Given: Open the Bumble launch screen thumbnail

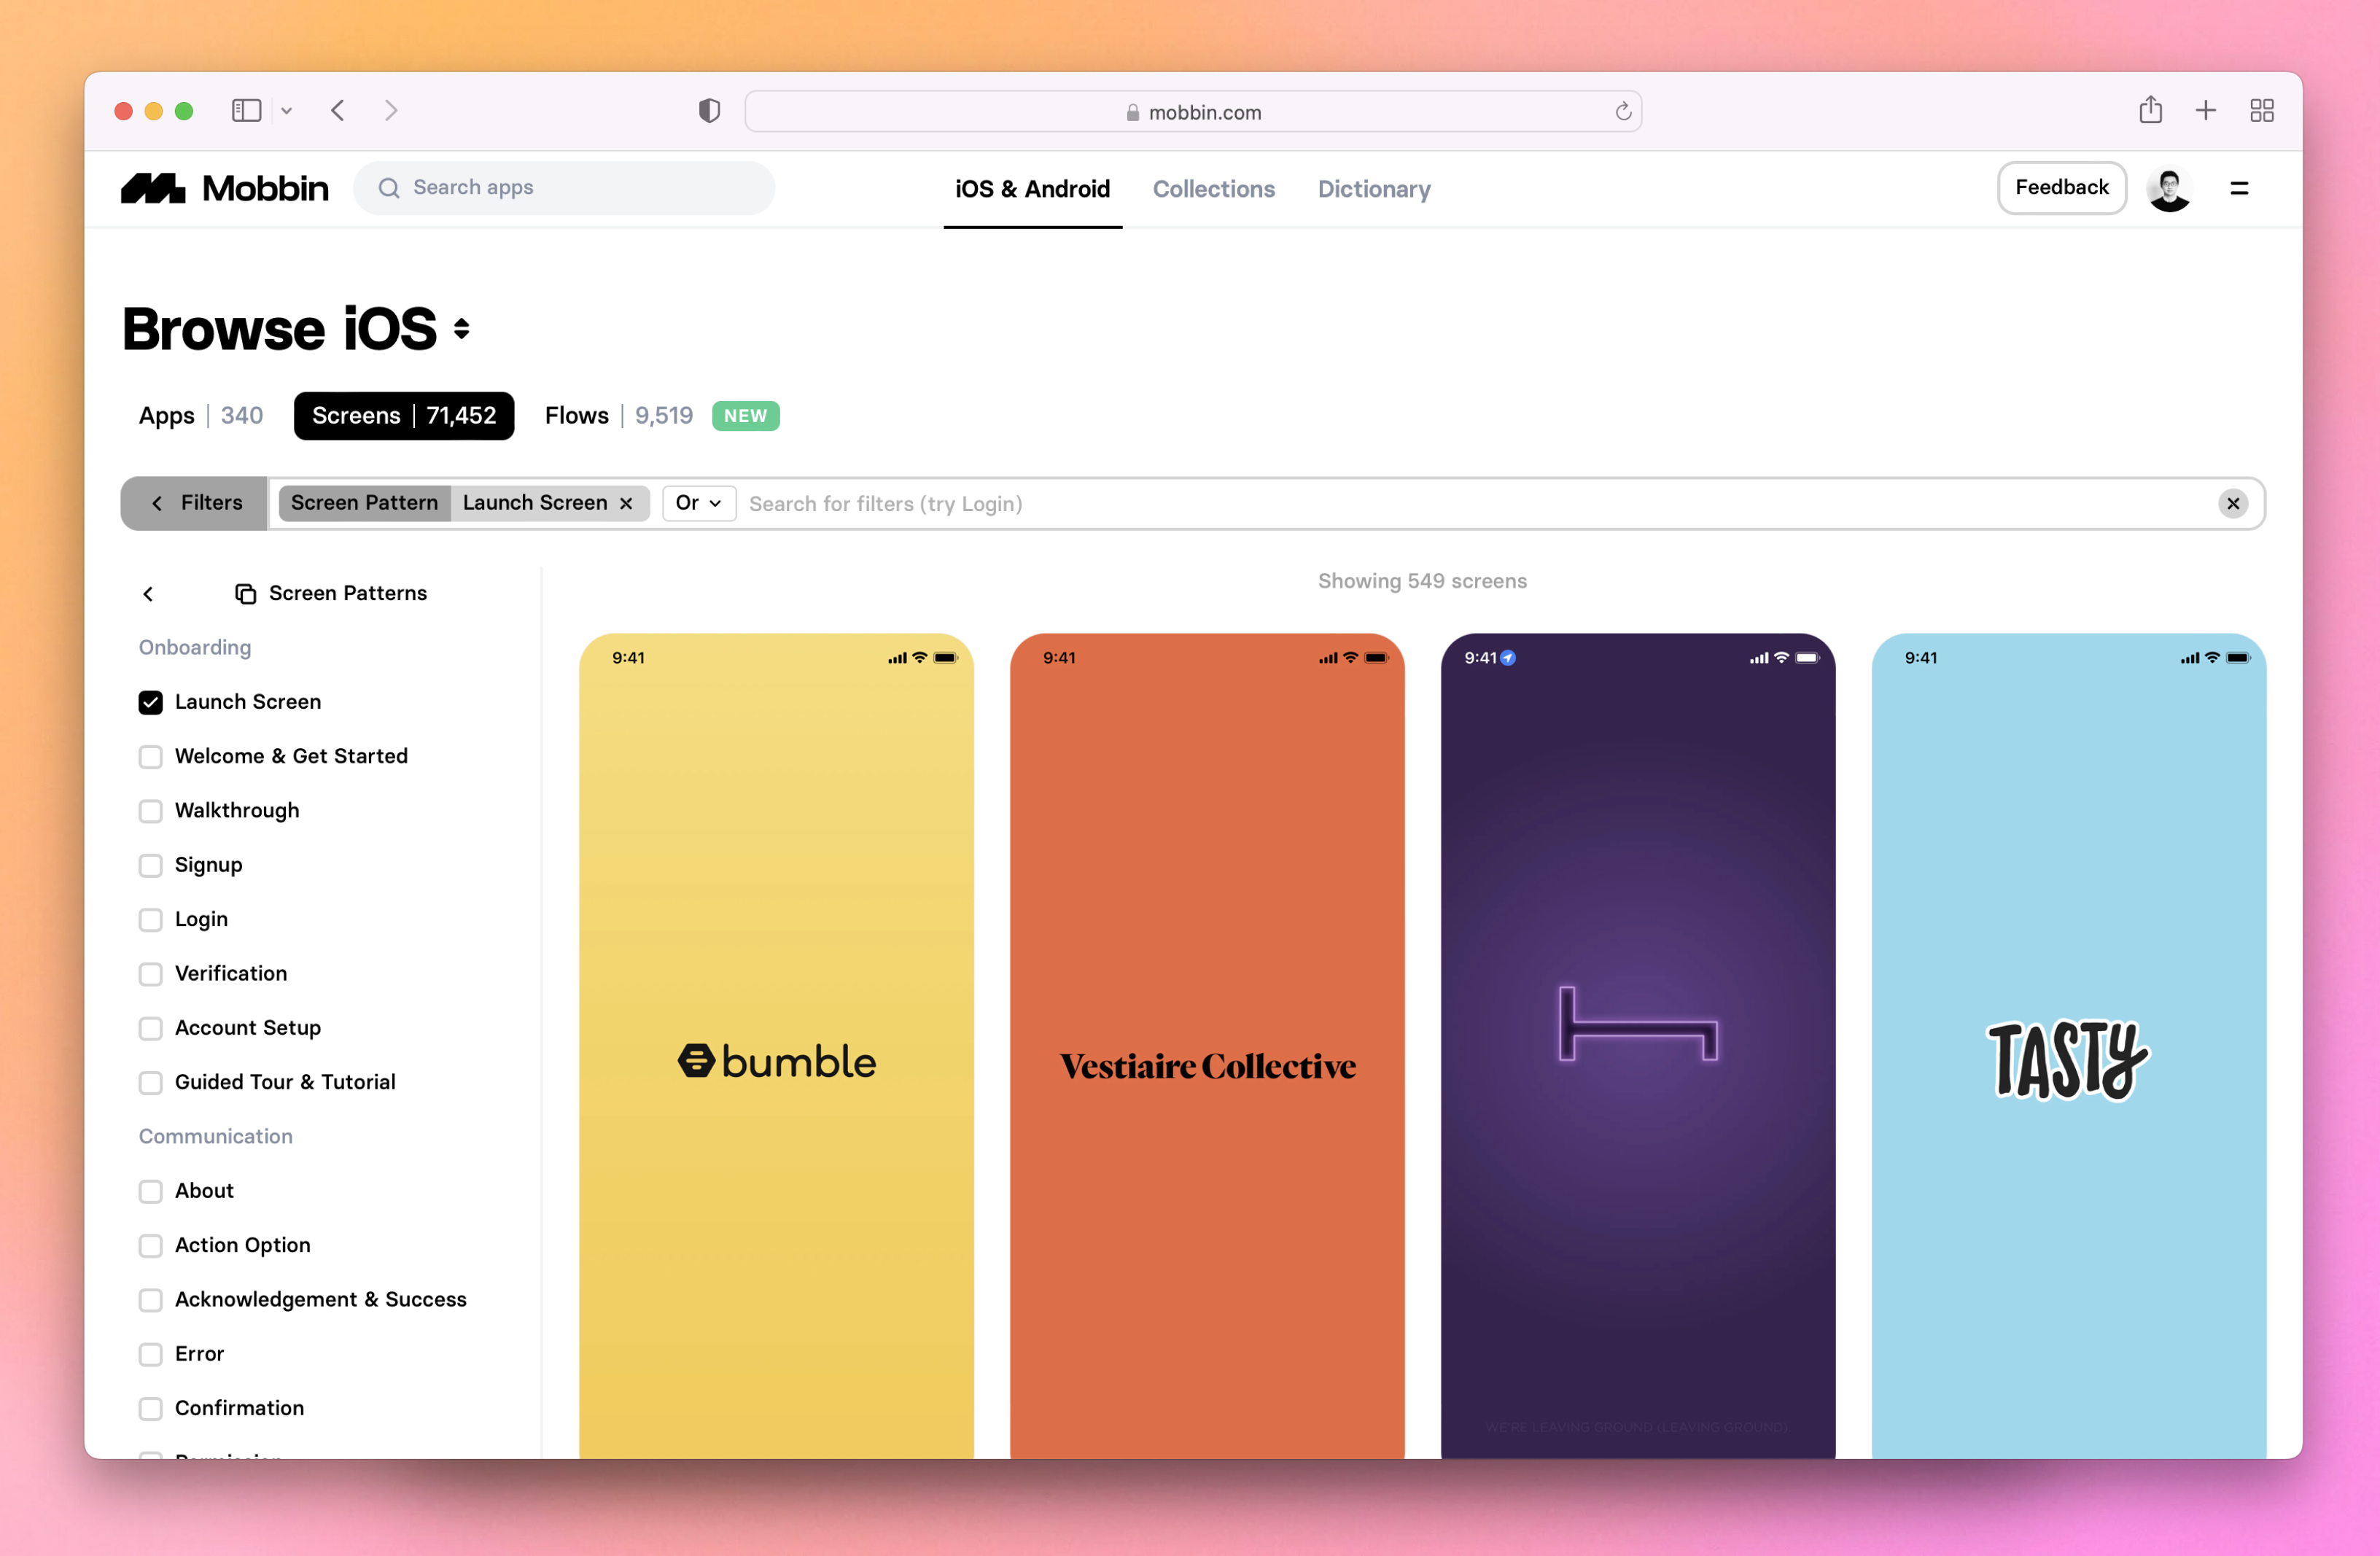Looking at the screenshot, I should coord(776,1045).
